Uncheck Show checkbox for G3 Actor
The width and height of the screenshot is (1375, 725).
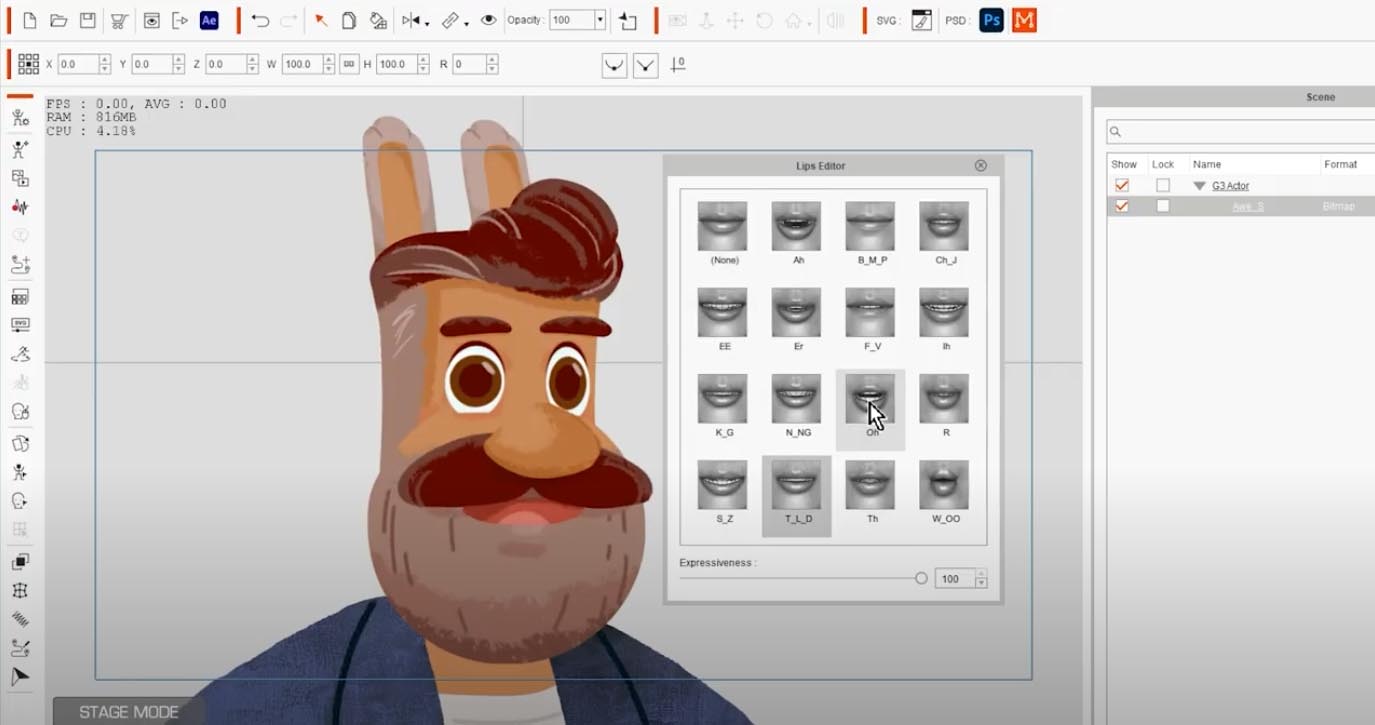point(1122,186)
